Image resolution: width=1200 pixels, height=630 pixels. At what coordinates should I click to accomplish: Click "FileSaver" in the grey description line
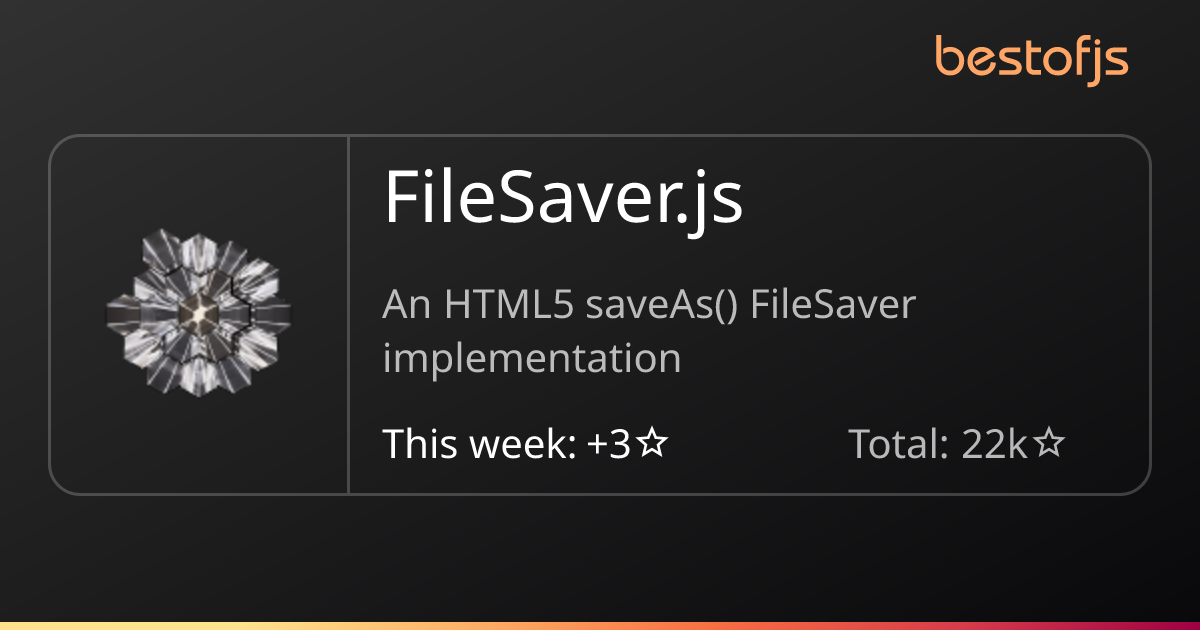click(x=833, y=305)
